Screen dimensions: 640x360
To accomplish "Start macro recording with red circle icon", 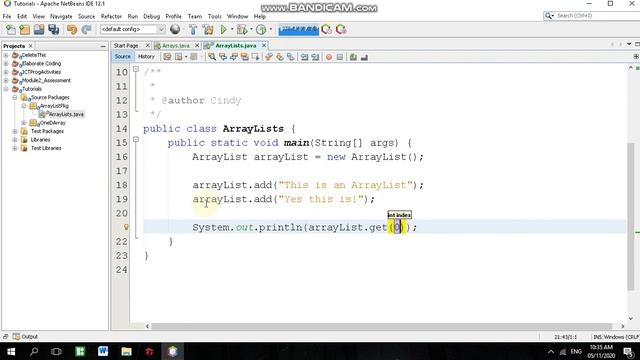I will pyautogui.click(x=329, y=57).
